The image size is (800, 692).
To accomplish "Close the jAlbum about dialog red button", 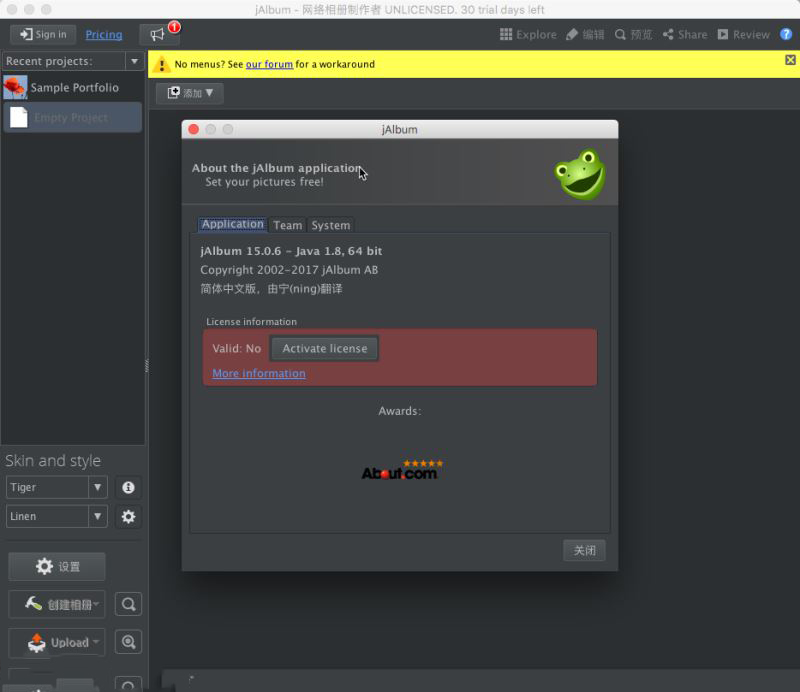I will point(193,130).
